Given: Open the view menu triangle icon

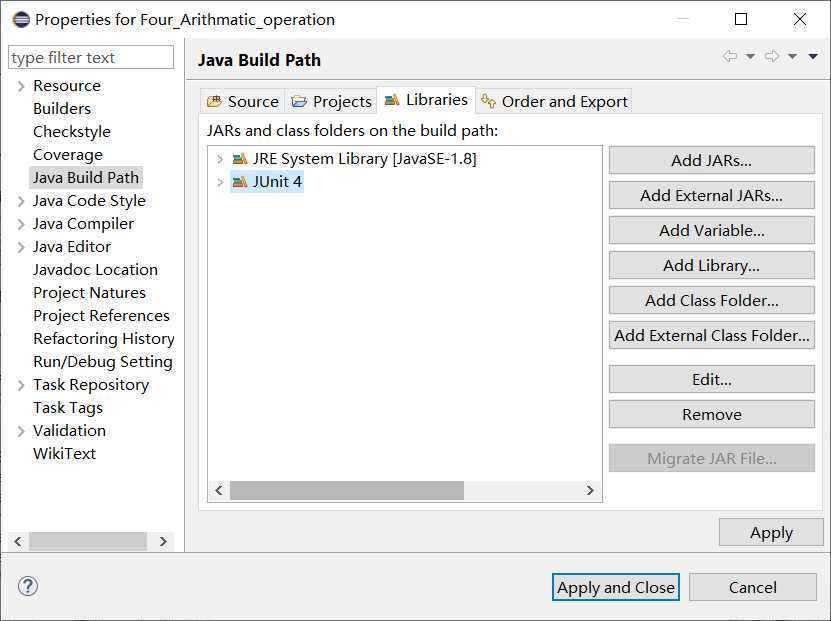Looking at the screenshot, I should pos(814,57).
